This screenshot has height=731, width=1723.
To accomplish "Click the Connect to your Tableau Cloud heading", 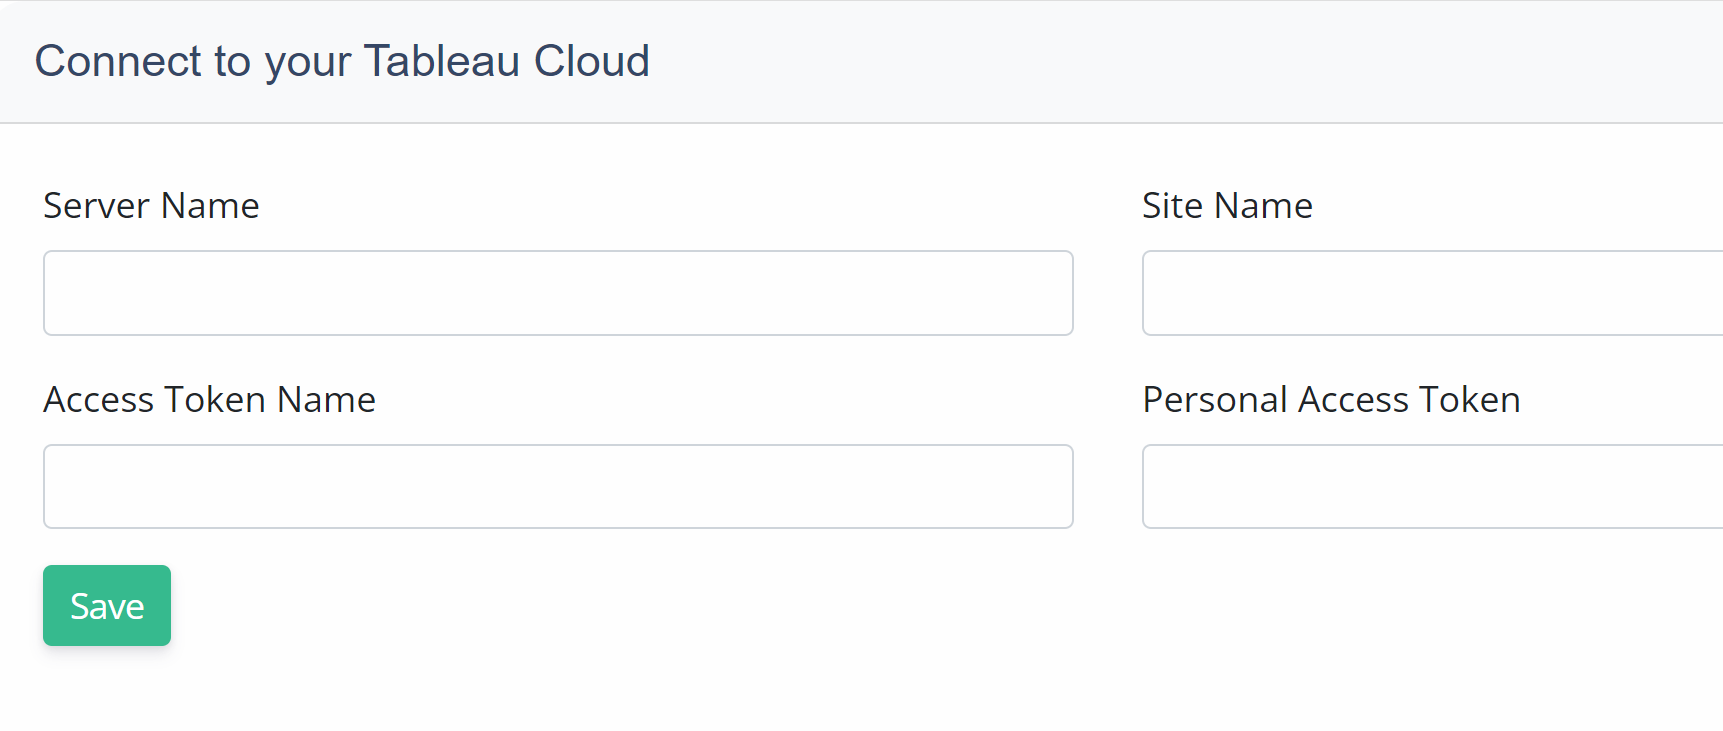I will 342,61.
